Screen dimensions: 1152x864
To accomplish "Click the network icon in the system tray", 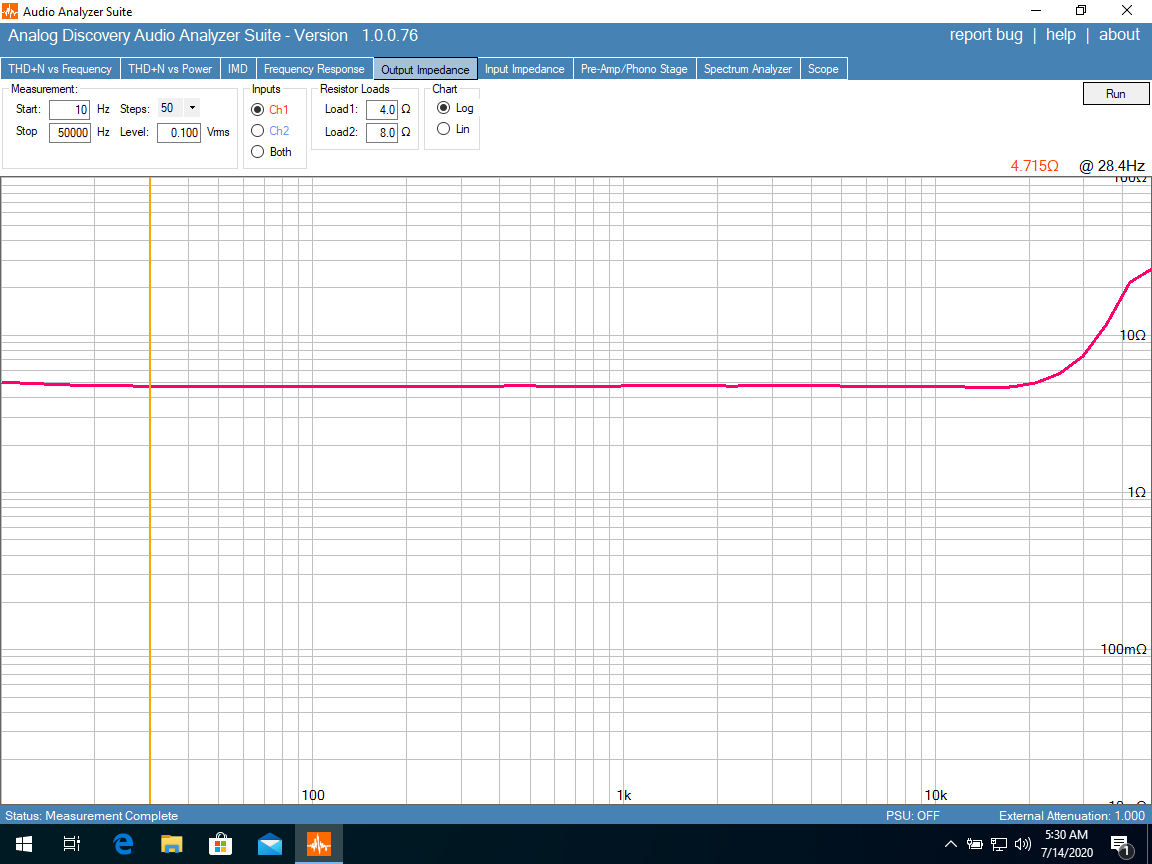I will (998, 844).
